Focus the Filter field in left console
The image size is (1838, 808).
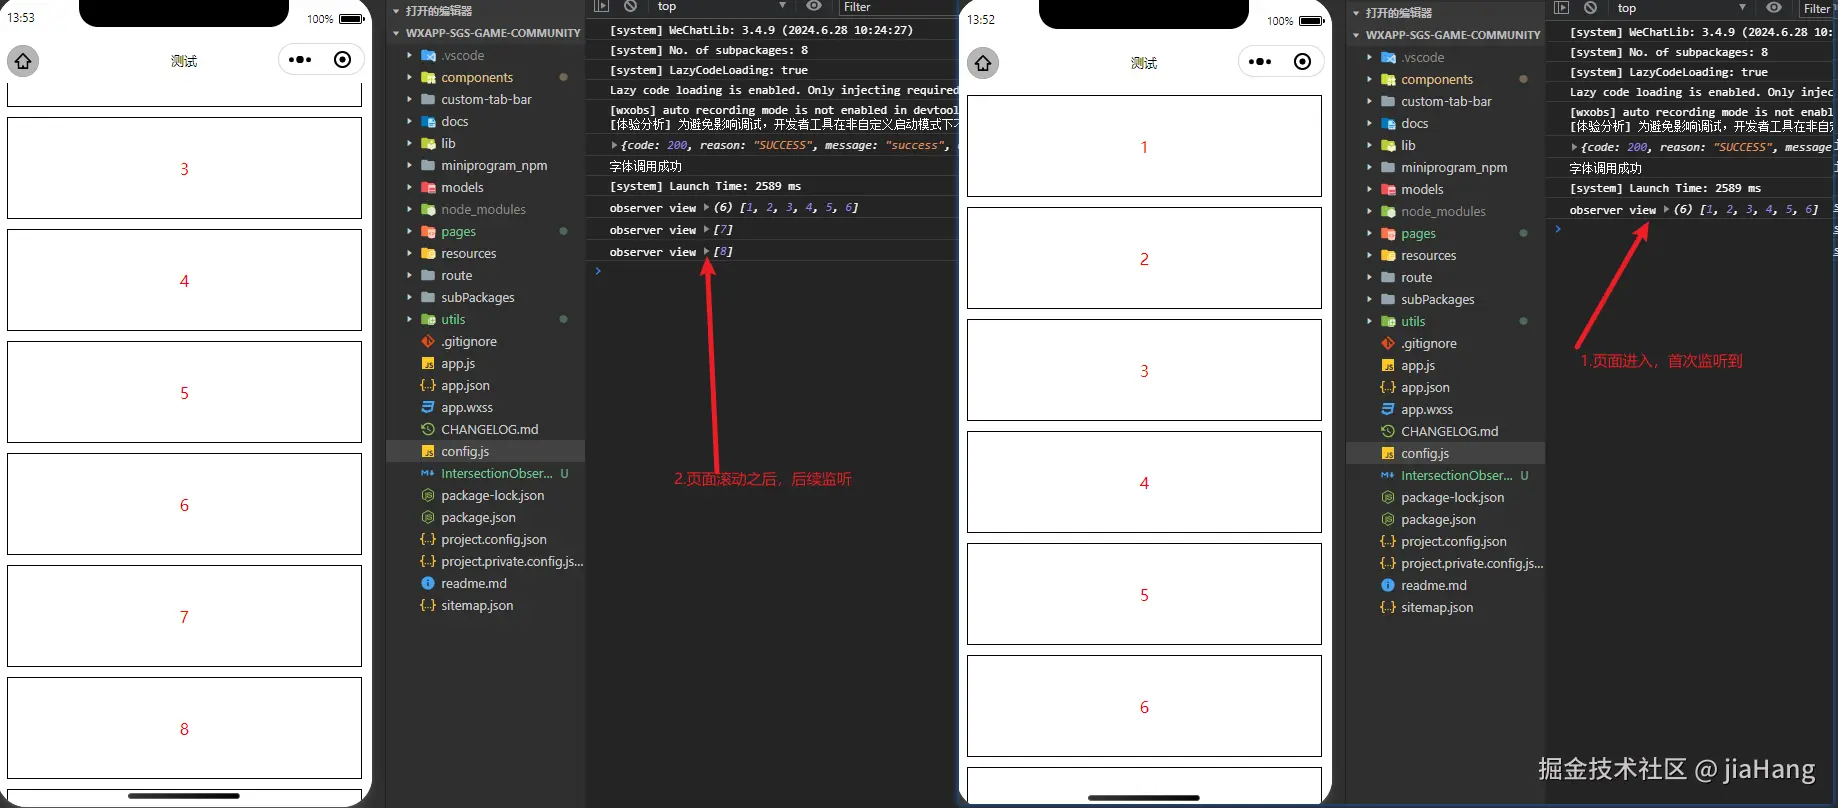coord(898,6)
